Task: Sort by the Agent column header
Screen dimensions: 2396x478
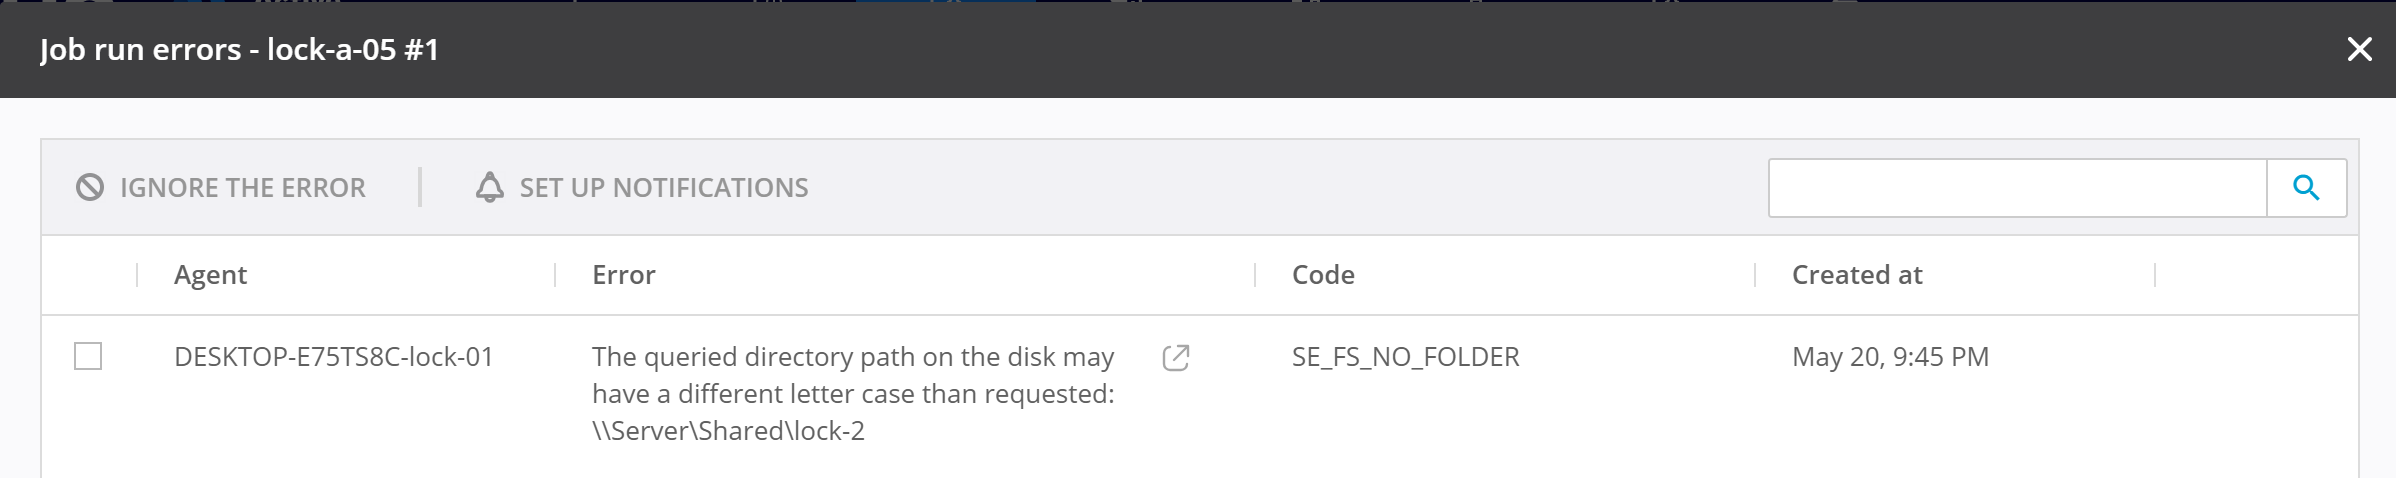Action: [210, 275]
